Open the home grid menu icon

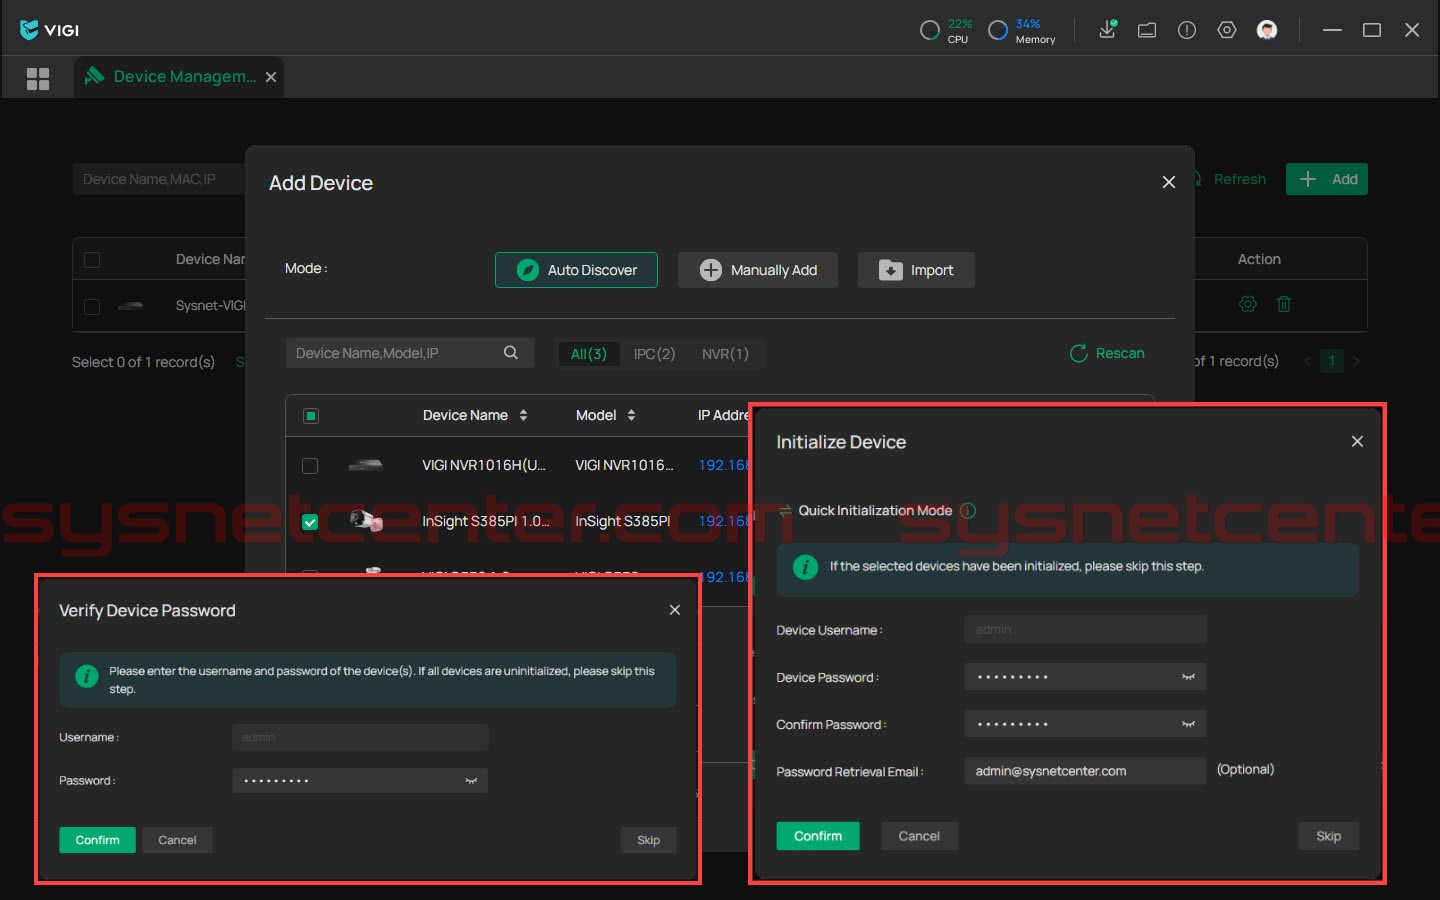point(38,78)
